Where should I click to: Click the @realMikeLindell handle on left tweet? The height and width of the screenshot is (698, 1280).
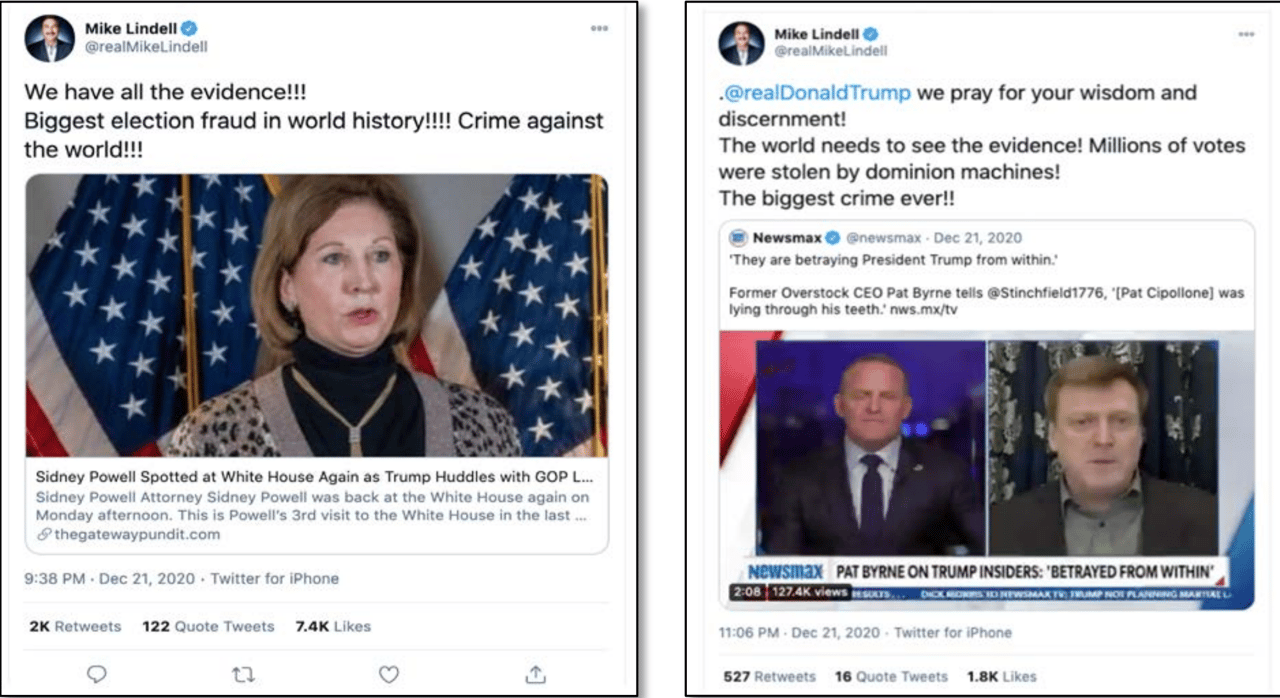(x=146, y=47)
